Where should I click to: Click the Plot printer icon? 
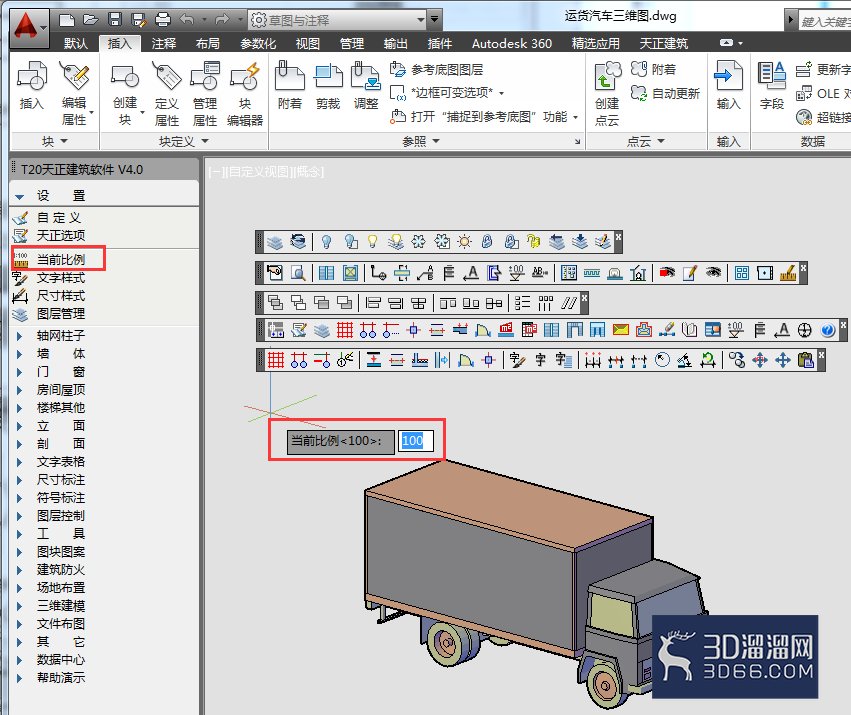[163, 21]
